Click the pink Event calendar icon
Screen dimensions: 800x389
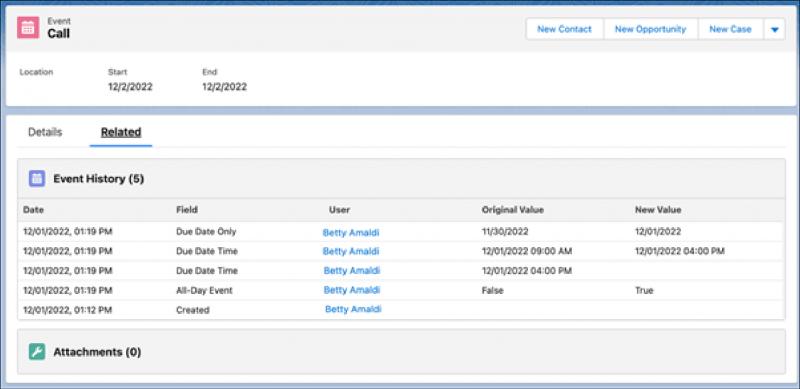coord(28,28)
